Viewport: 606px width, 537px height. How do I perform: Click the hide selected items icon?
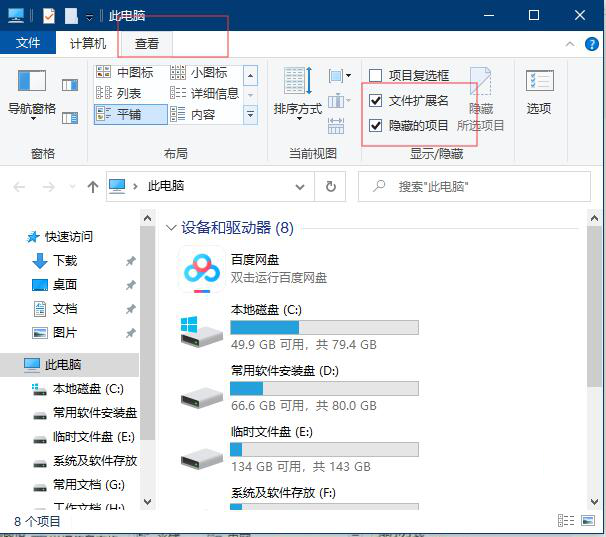[x=480, y=84]
